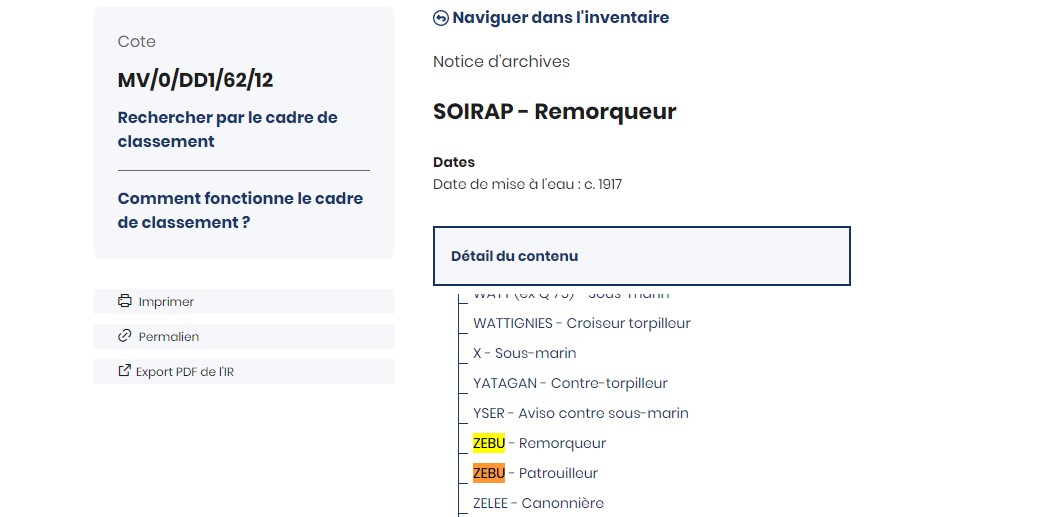Select YATAGAN - Contre-torpilleur entry

(x=570, y=383)
